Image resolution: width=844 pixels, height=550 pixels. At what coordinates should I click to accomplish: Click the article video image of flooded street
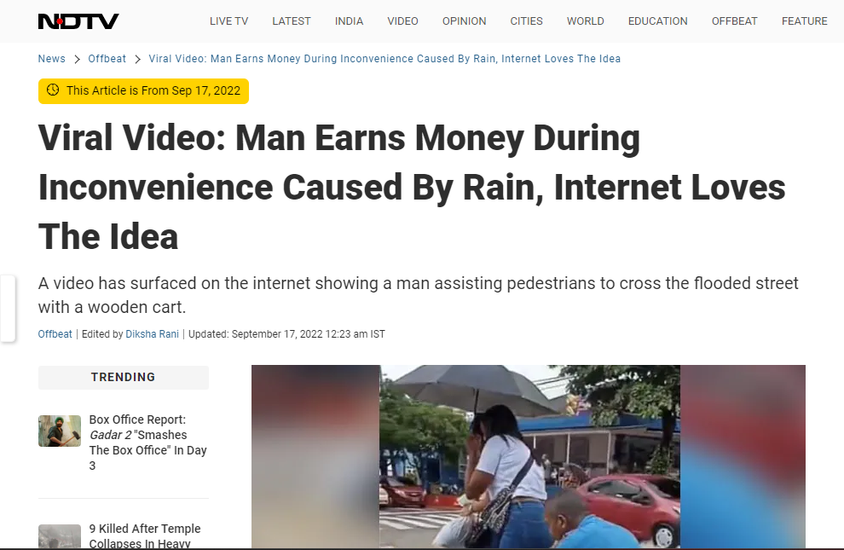[x=529, y=456]
